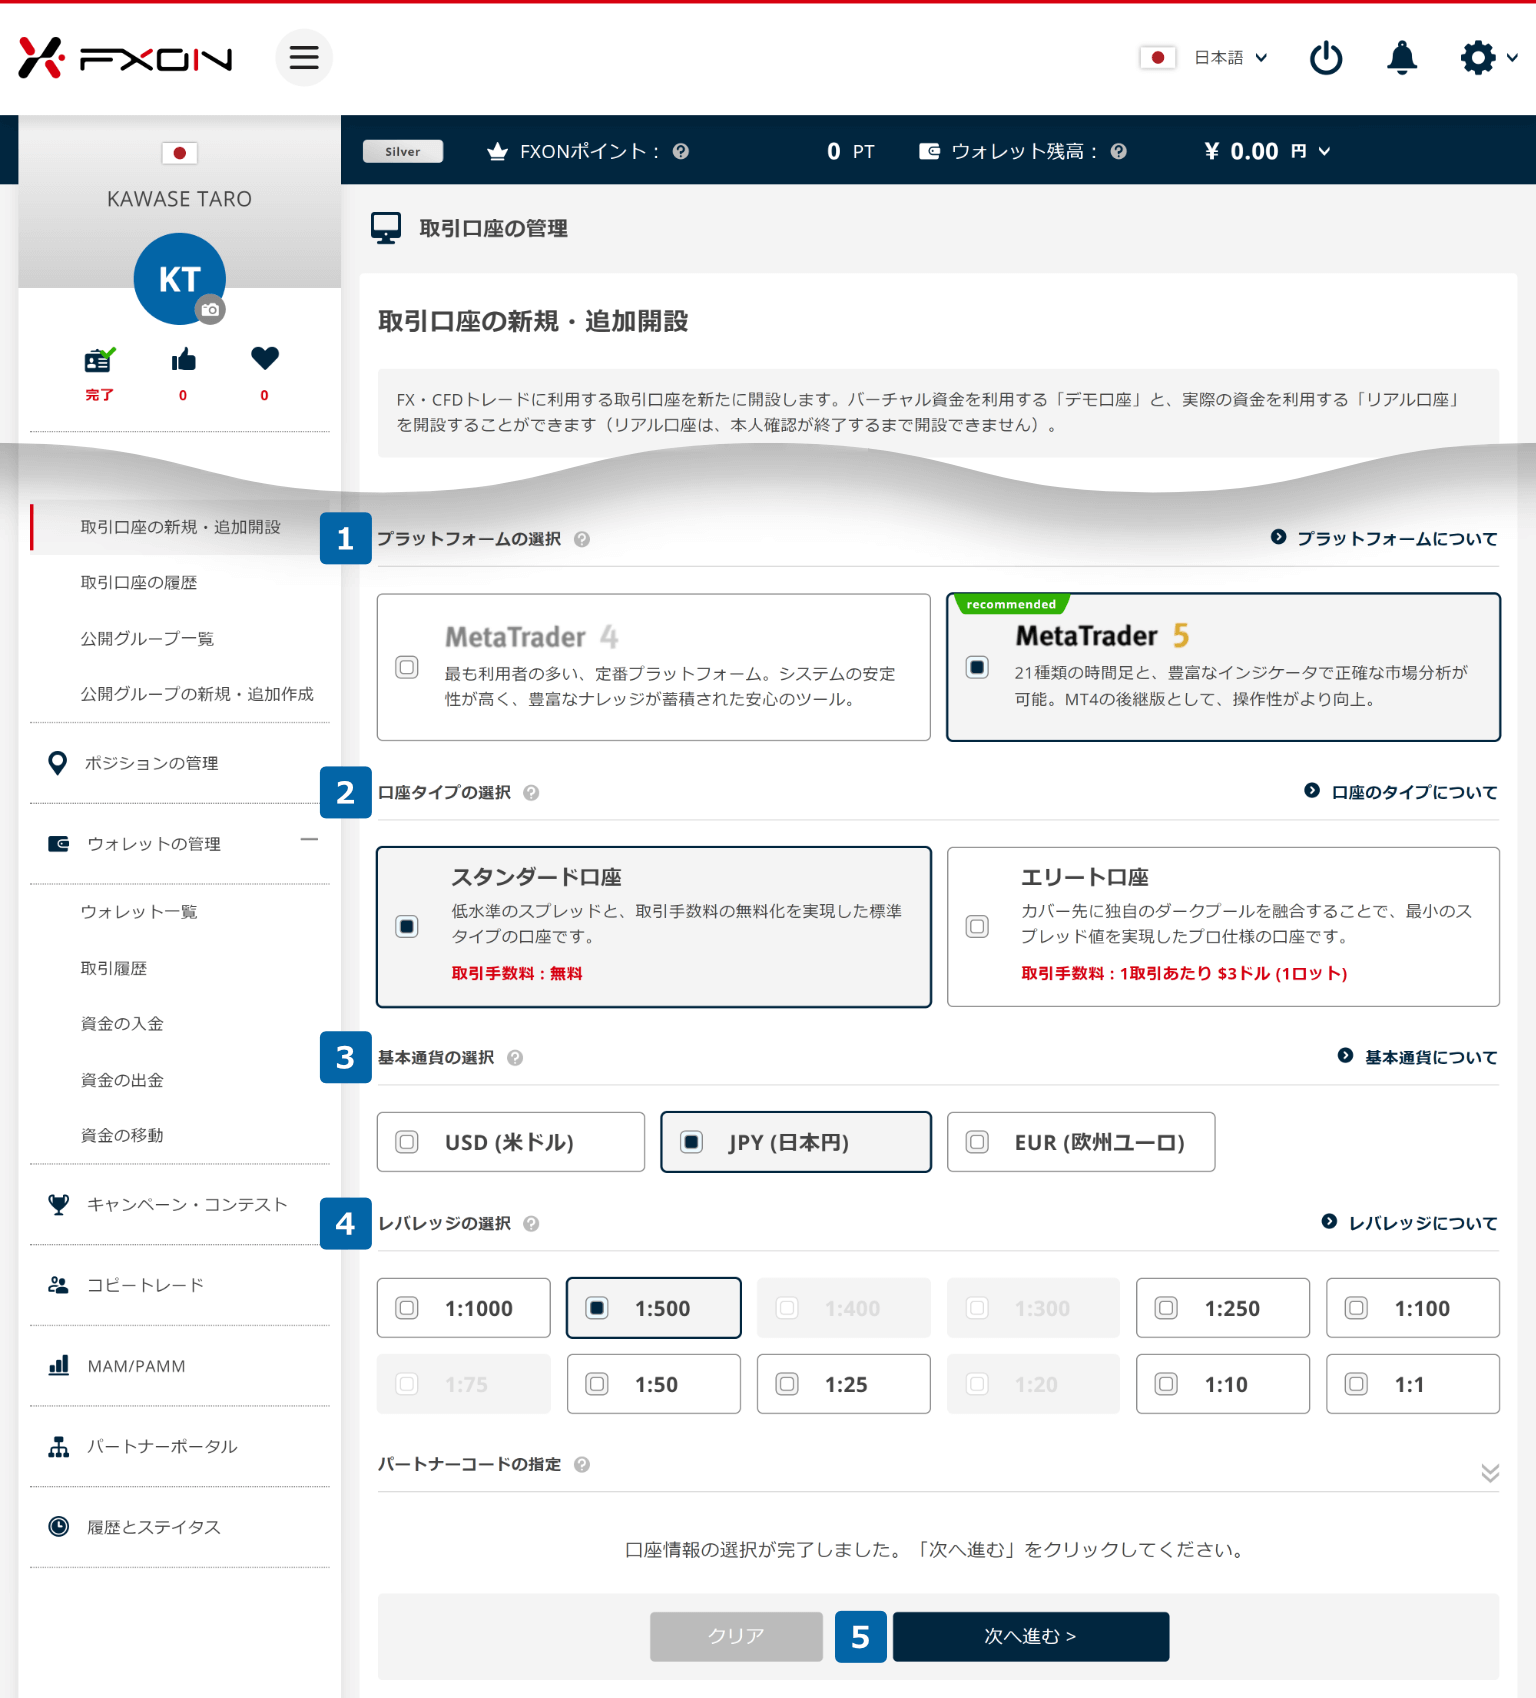
Task: Click the ウォレットの管理 wallet icon
Action: pos(59,844)
